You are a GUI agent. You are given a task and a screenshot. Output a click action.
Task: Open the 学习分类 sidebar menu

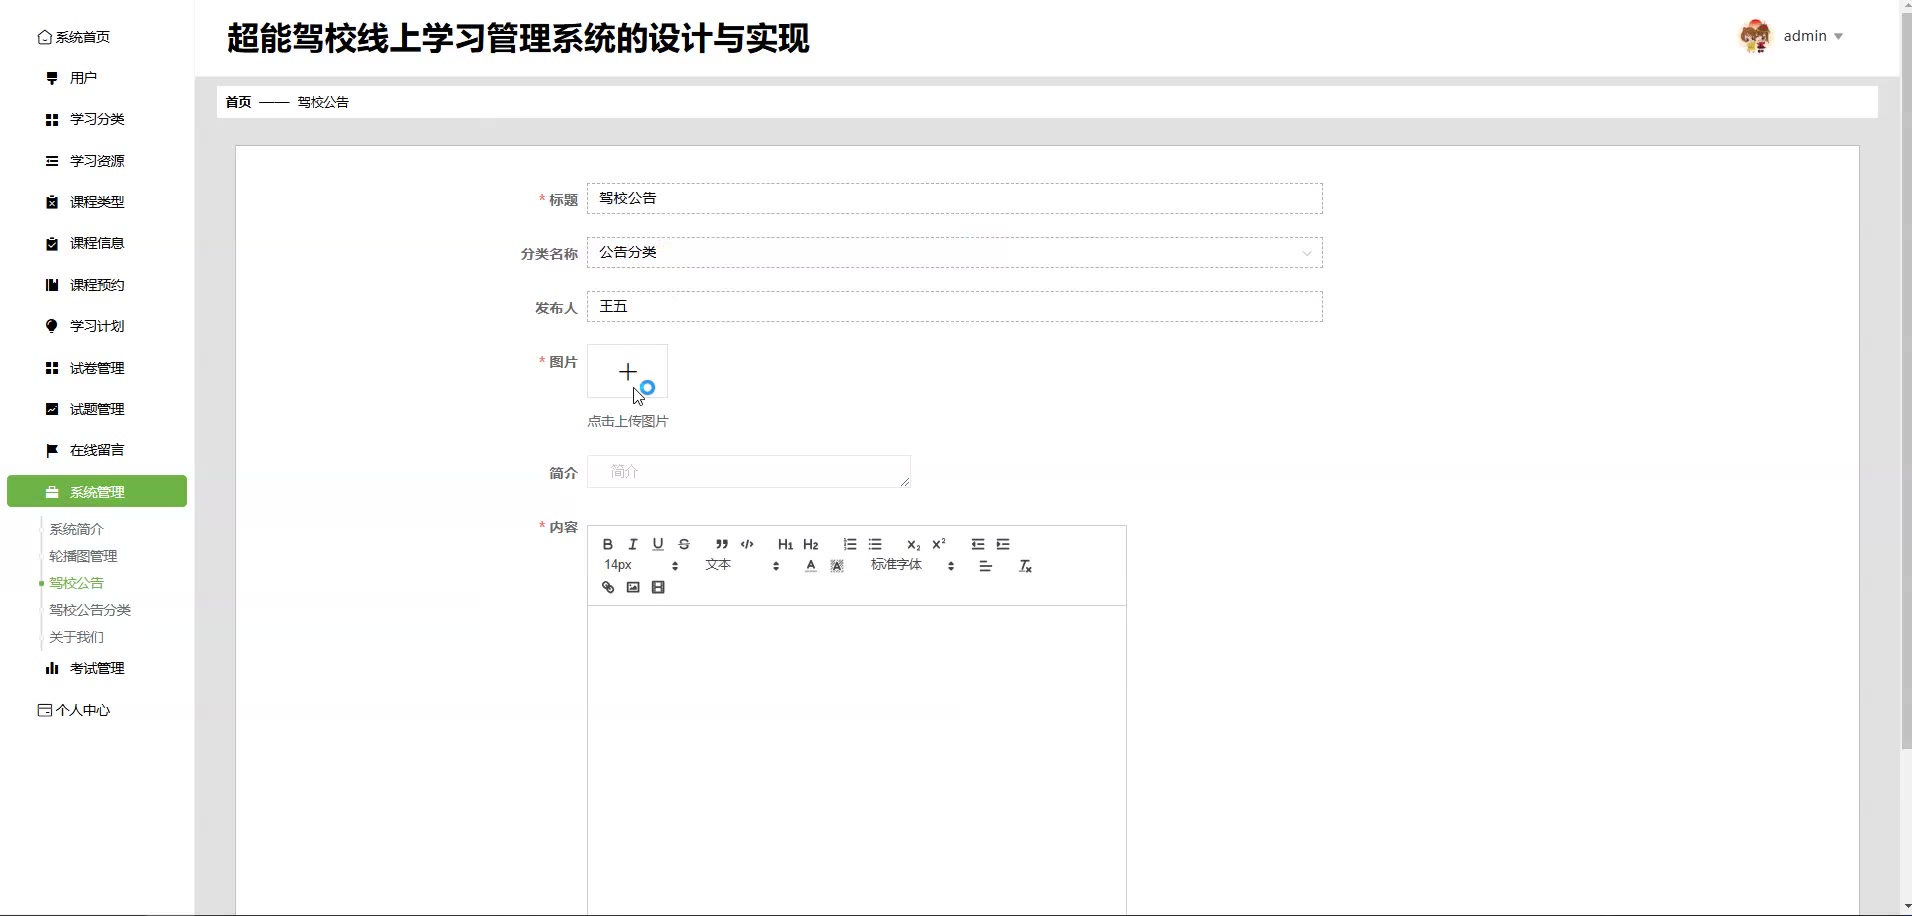pyautogui.click(x=97, y=119)
